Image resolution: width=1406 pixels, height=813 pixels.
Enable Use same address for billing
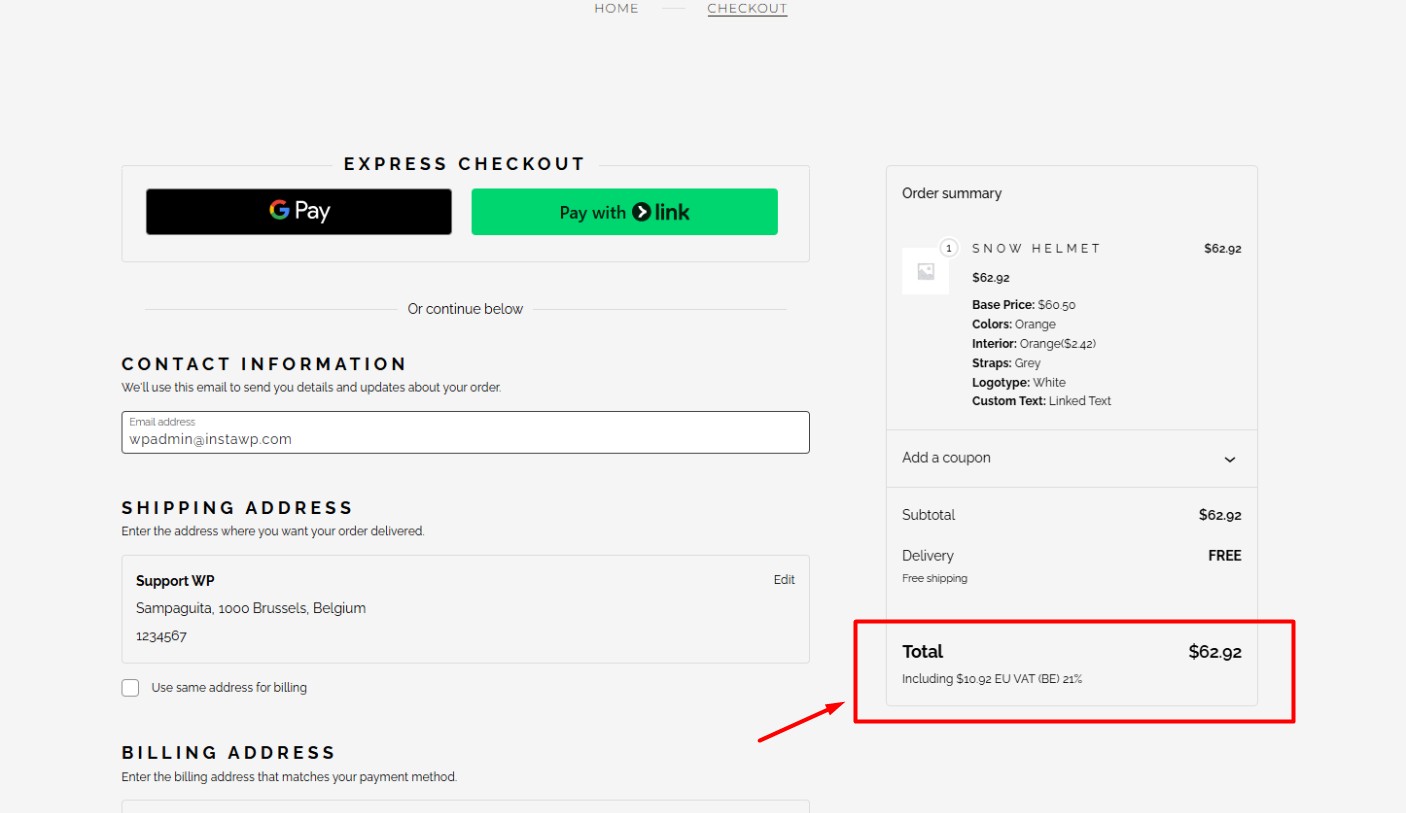[130, 688]
